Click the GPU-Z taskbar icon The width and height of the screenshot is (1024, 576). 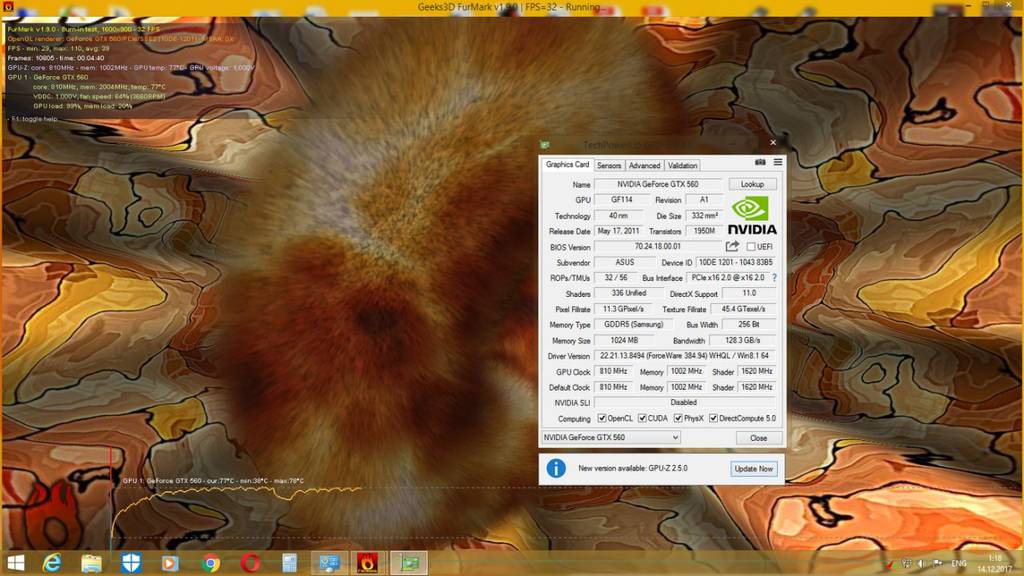click(408, 563)
